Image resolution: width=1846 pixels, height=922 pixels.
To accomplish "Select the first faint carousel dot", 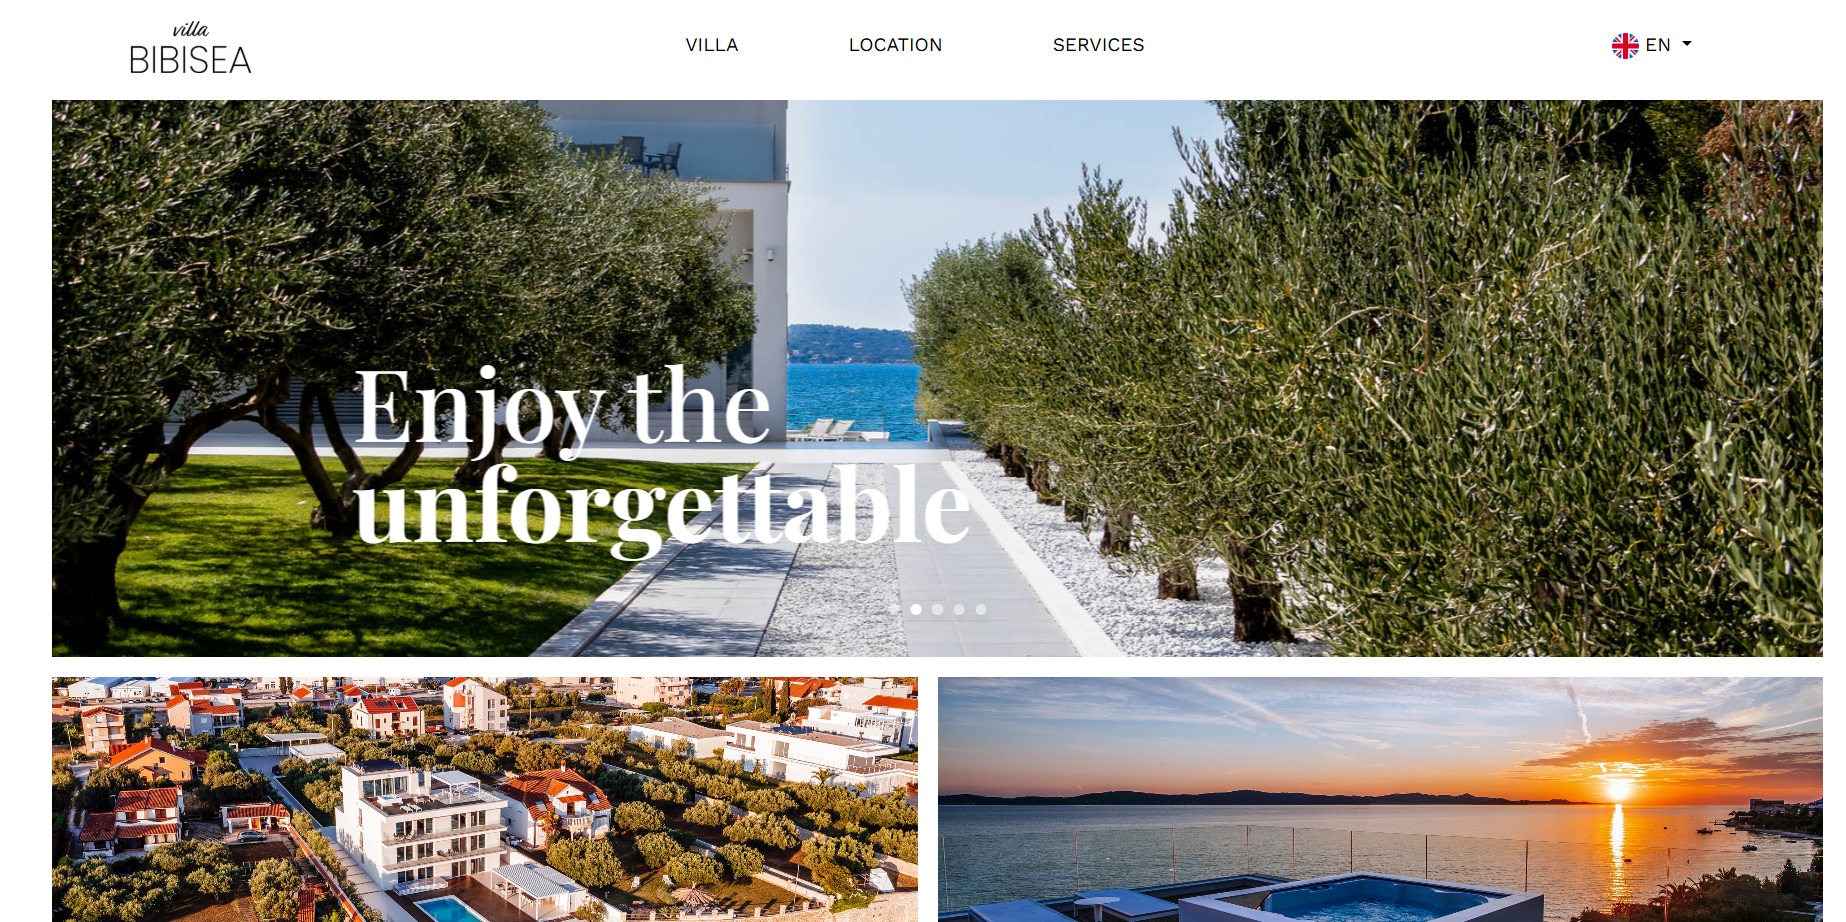I will (894, 609).
